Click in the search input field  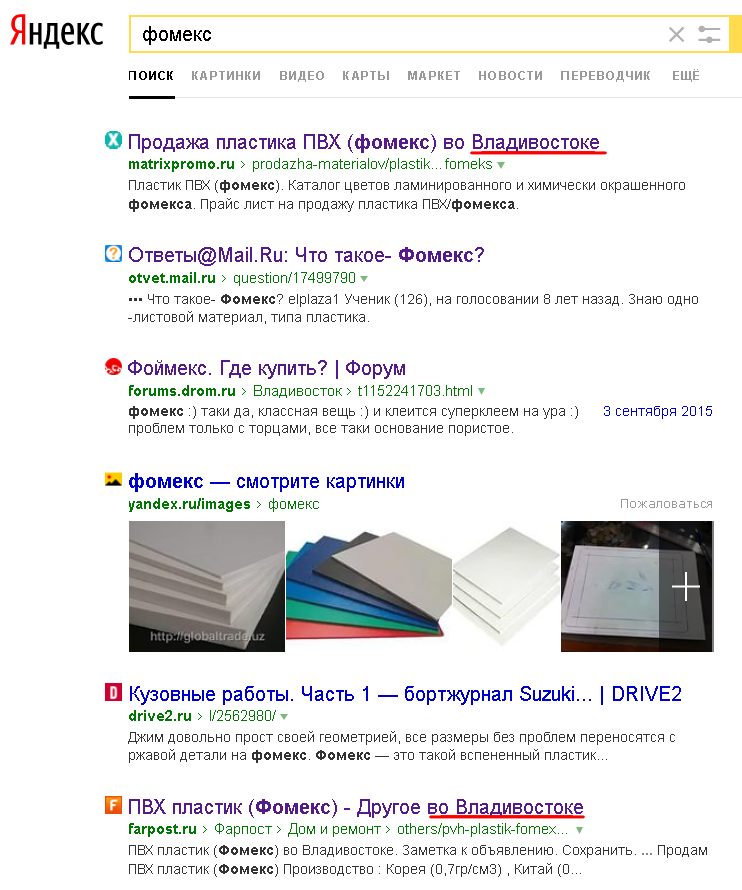click(x=397, y=35)
